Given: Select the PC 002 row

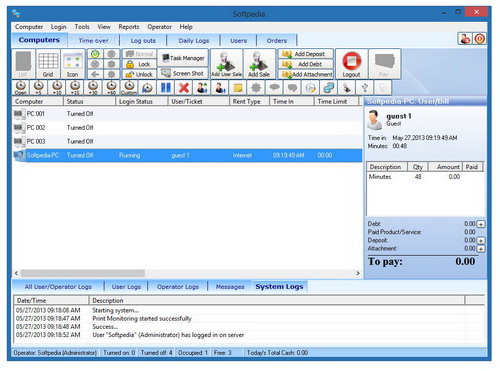Looking at the screenshot, I should (x=187, y=128).
